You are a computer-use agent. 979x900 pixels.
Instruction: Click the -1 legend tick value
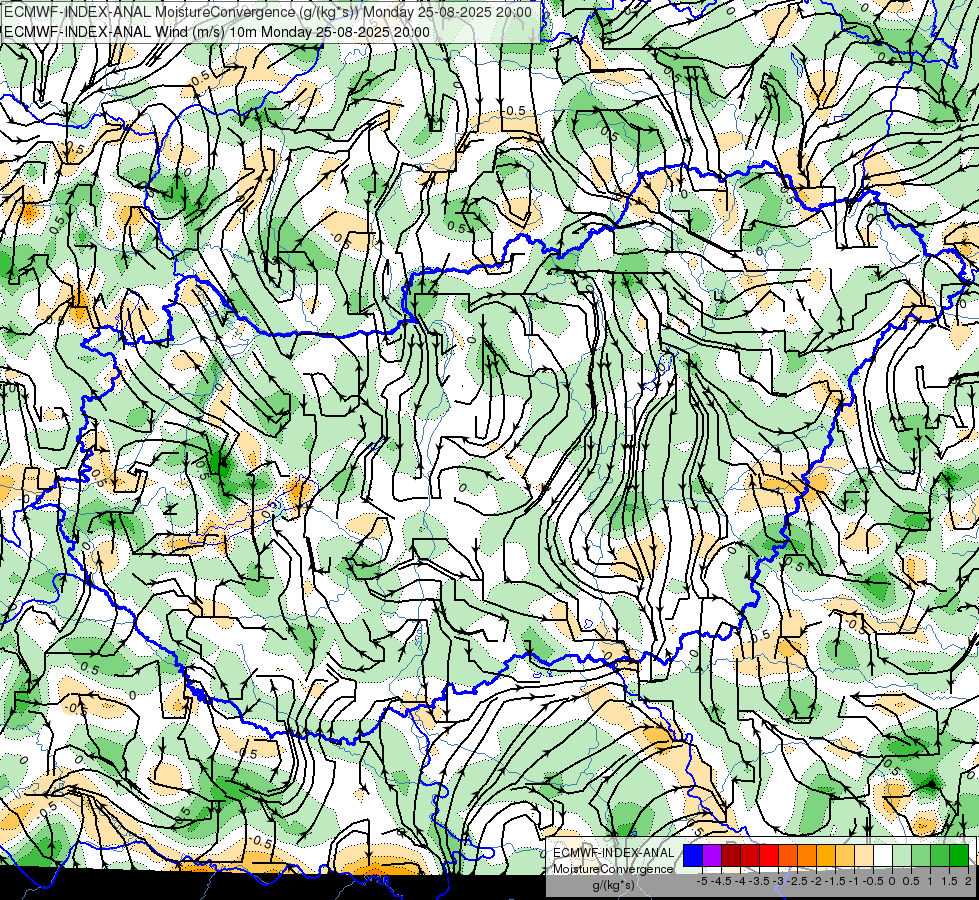pos(854,881)
